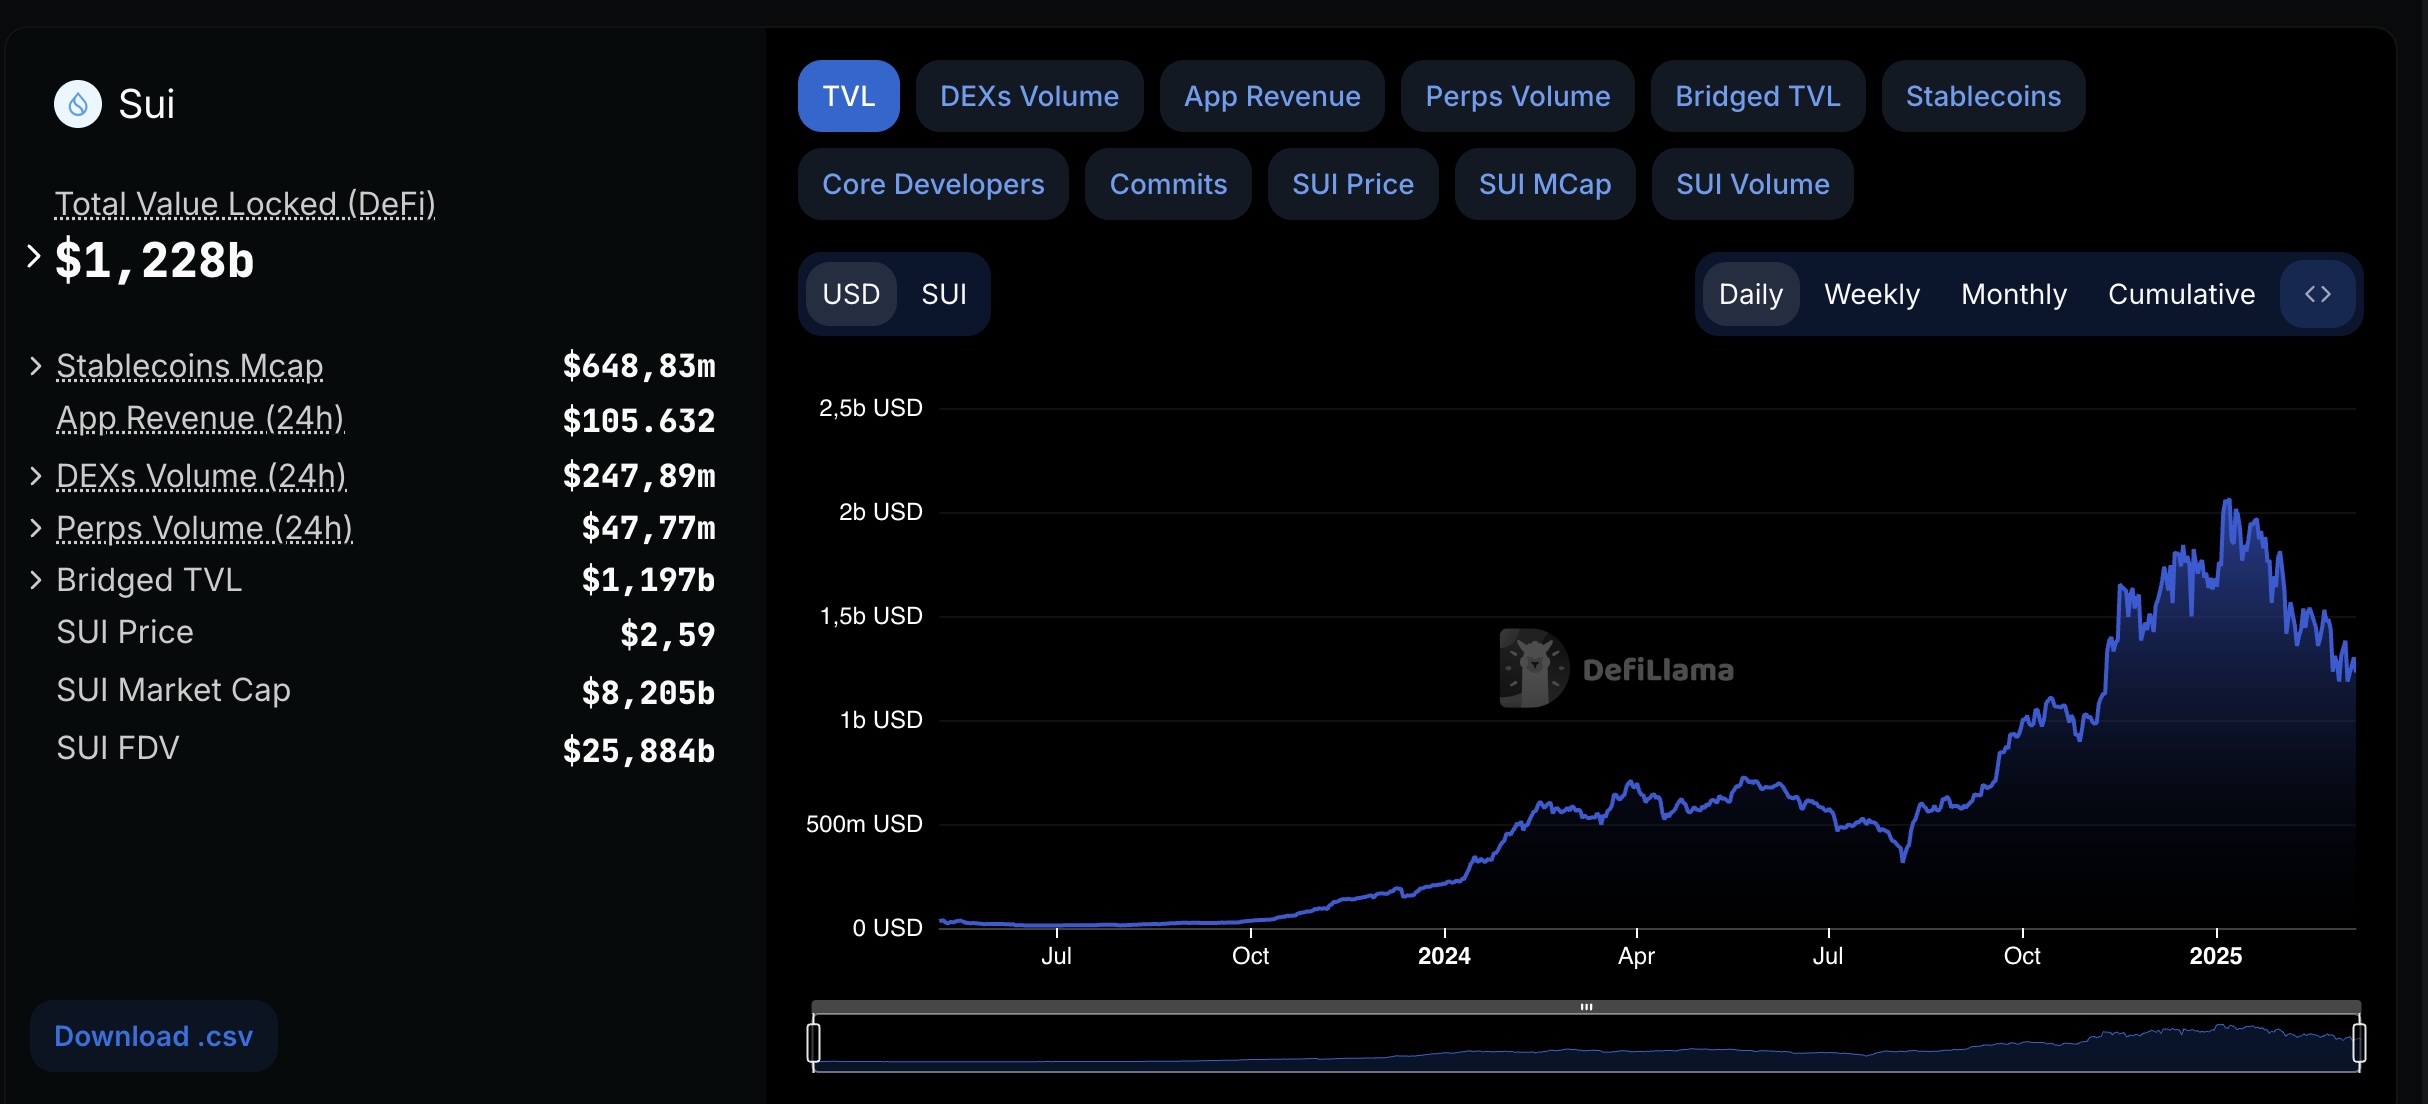Screen dimensions: 2428x1104
Task: Click the App Revenue (24h) label
Action: point(200,418)
